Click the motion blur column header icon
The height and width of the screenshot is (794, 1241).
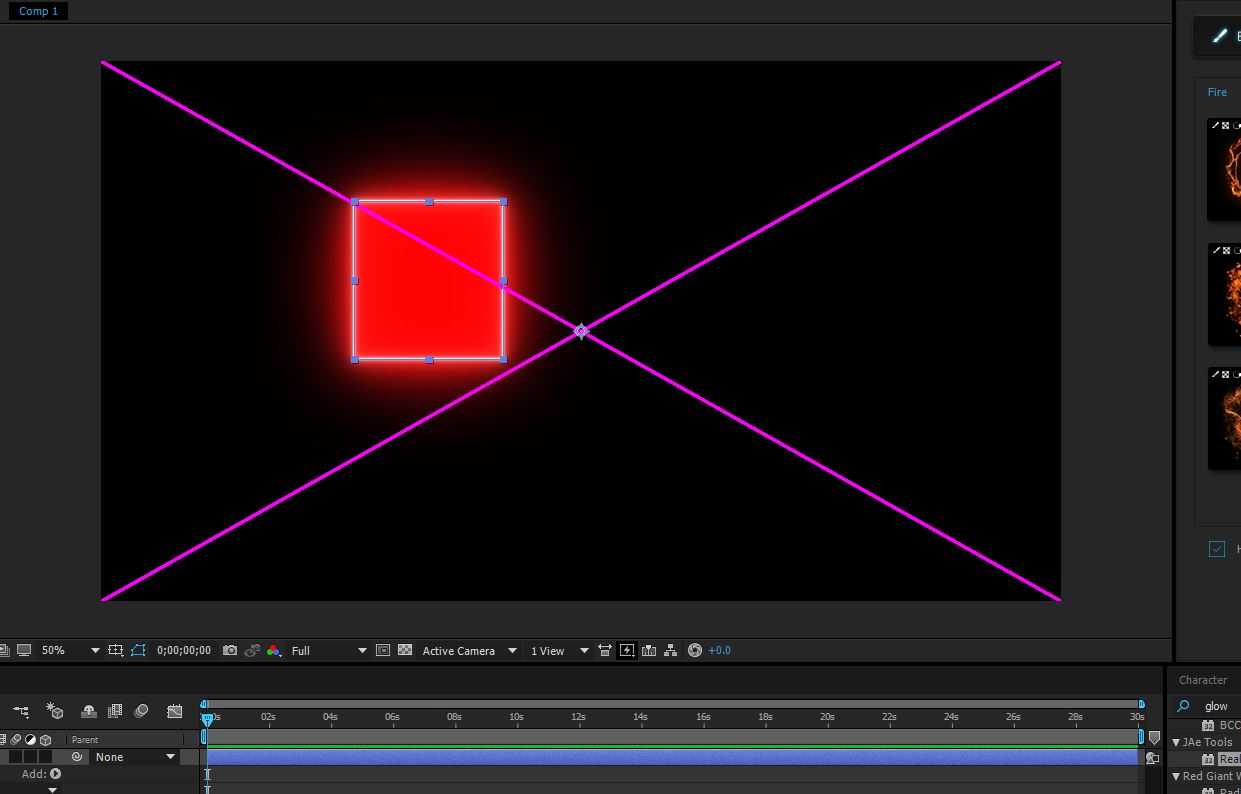(16, 740)
